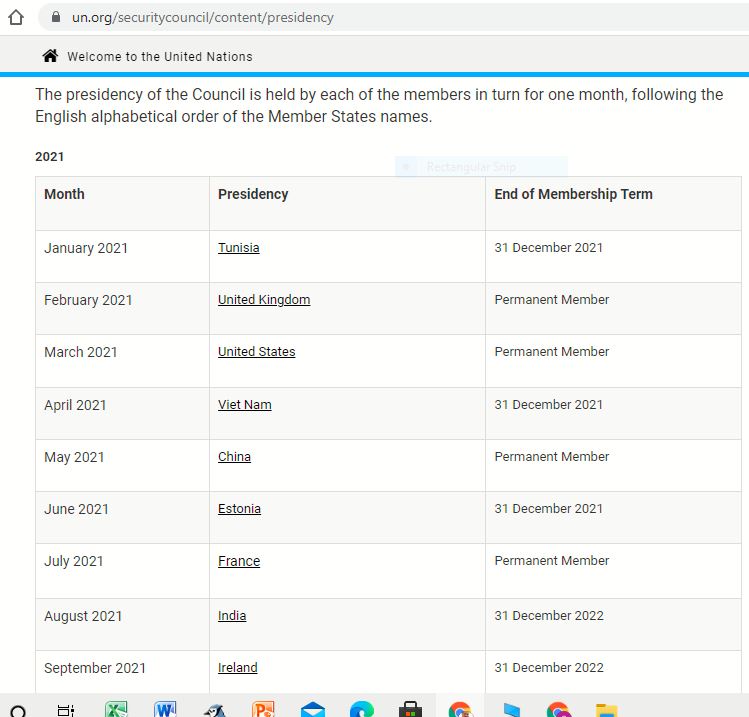Viewport: 749px width, 717px height.
Task: Open the Welcome to the United Nations link
Action: pyautogui.click(x=160, y=57)
